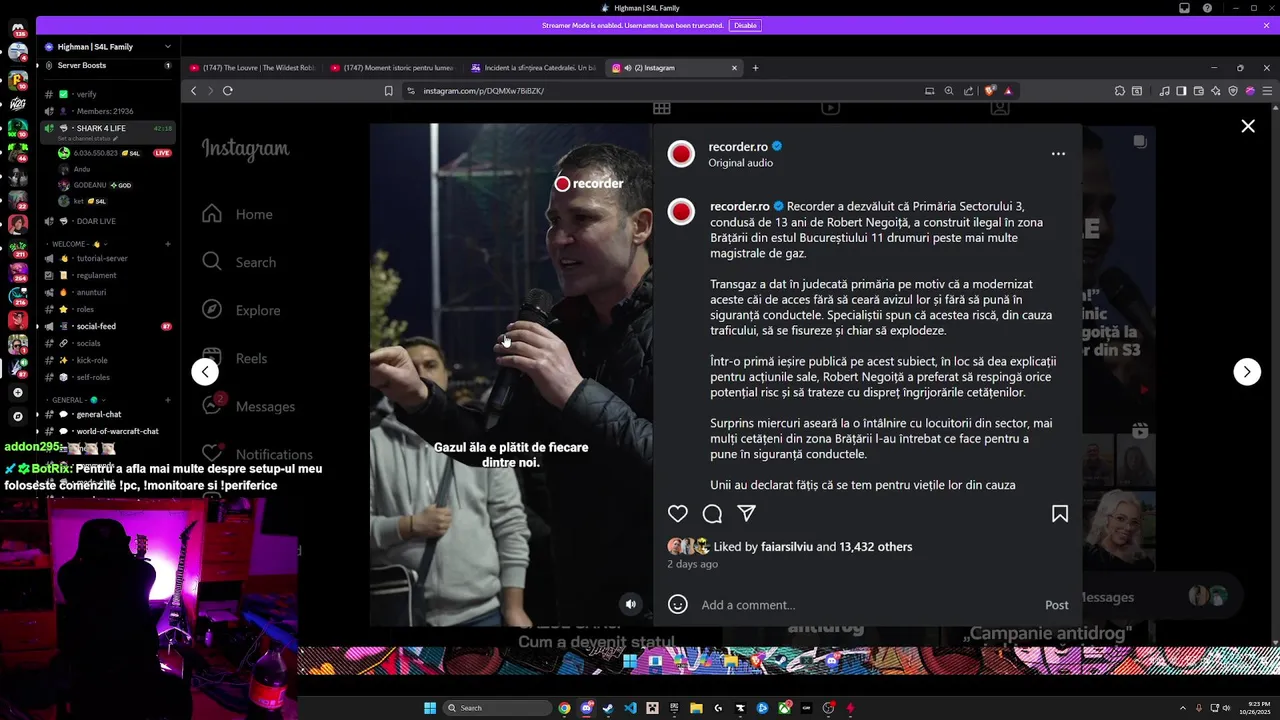Open the browser hamburger menu
Screen dimensions: 1280x720
pyautogui.click(x=1268, y=91)
